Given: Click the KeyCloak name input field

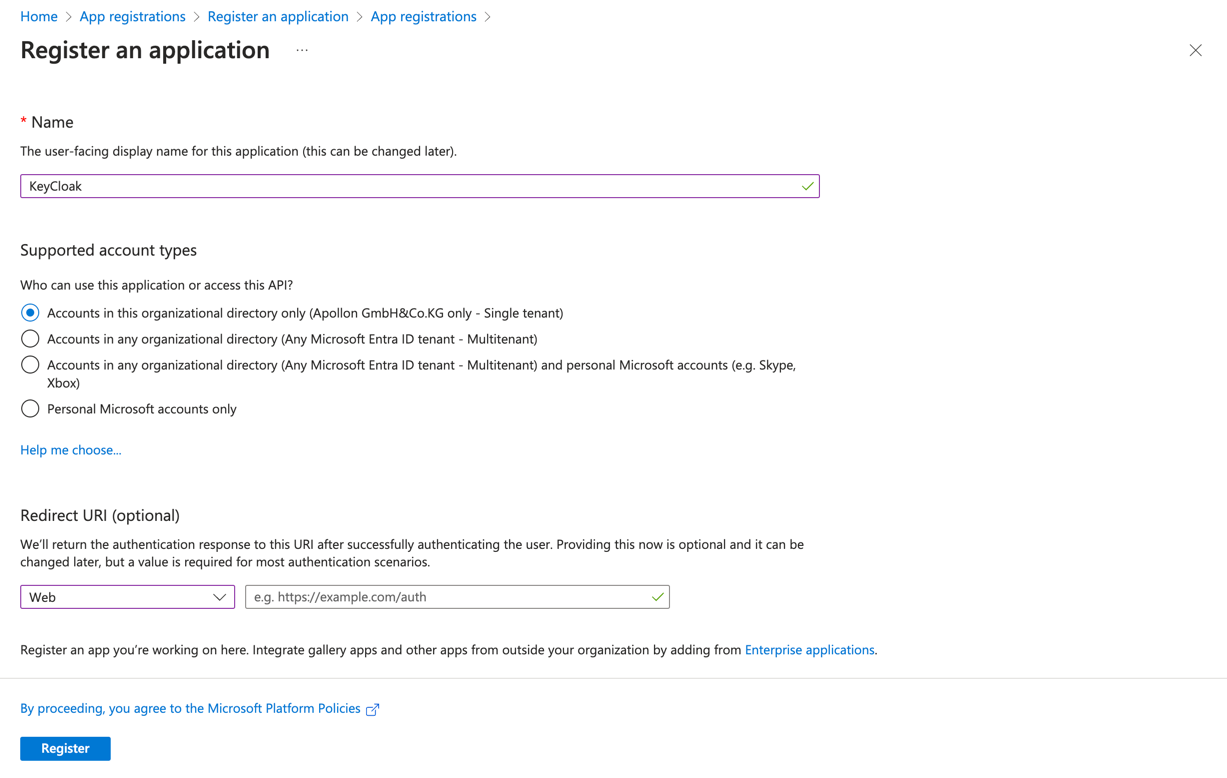Looking at the screenshot, I should [410, 186].
